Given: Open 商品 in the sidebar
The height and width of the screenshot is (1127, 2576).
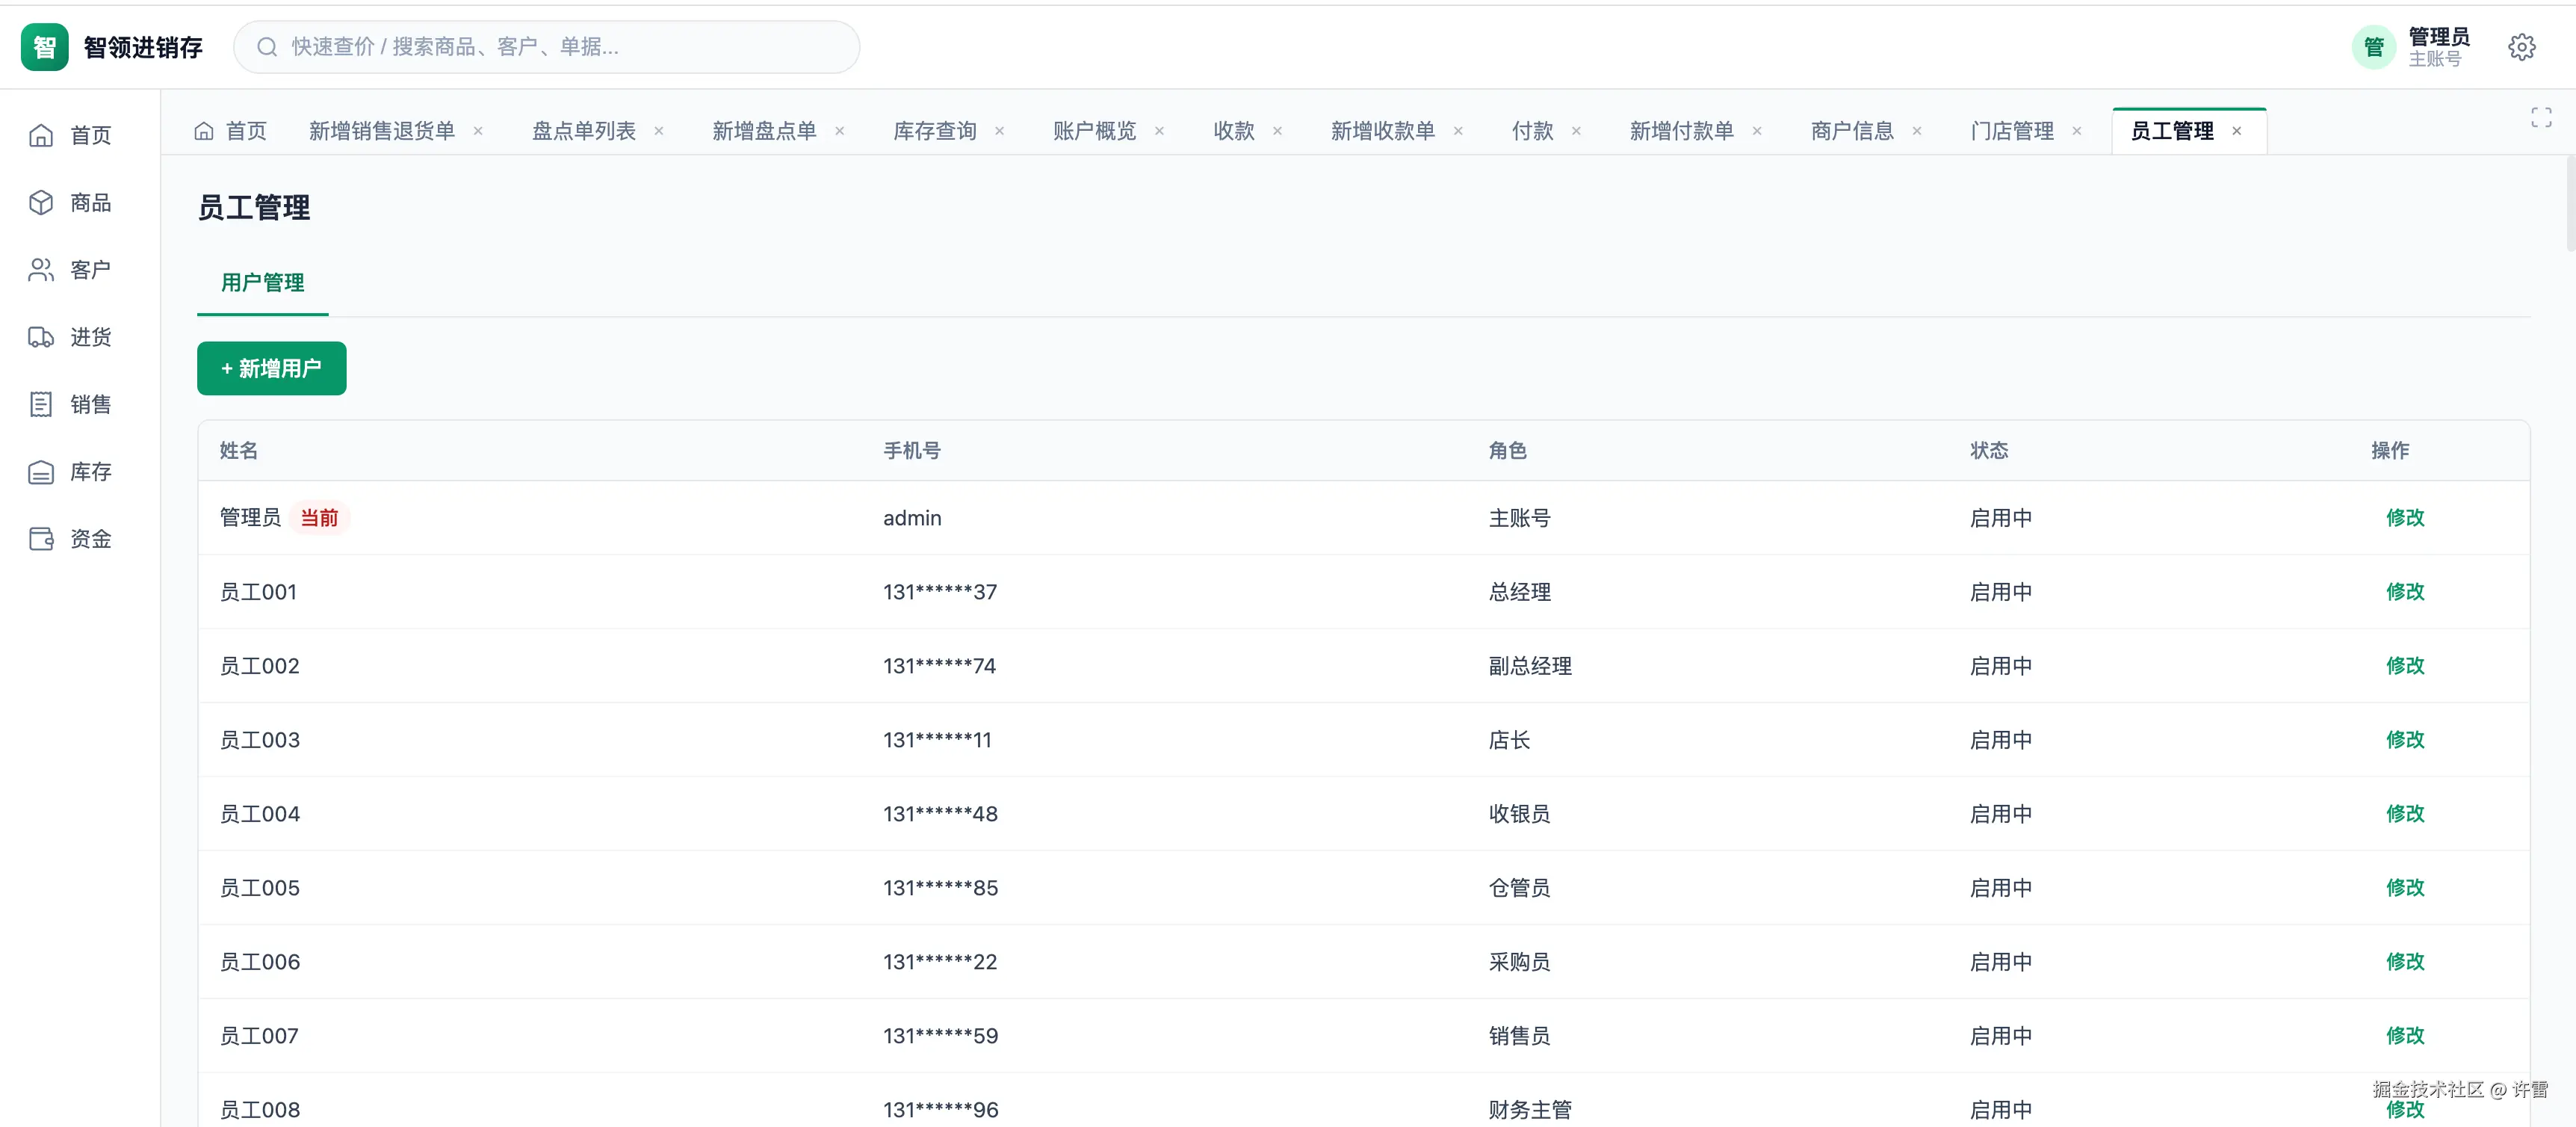Looking at the screenshot, I should tap(70, 203).
